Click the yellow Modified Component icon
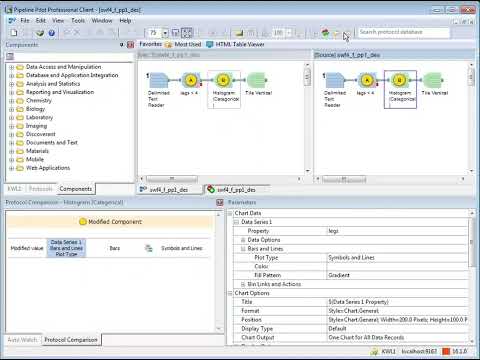This screenshot has width=480, height=360. [x=83, y=222]
